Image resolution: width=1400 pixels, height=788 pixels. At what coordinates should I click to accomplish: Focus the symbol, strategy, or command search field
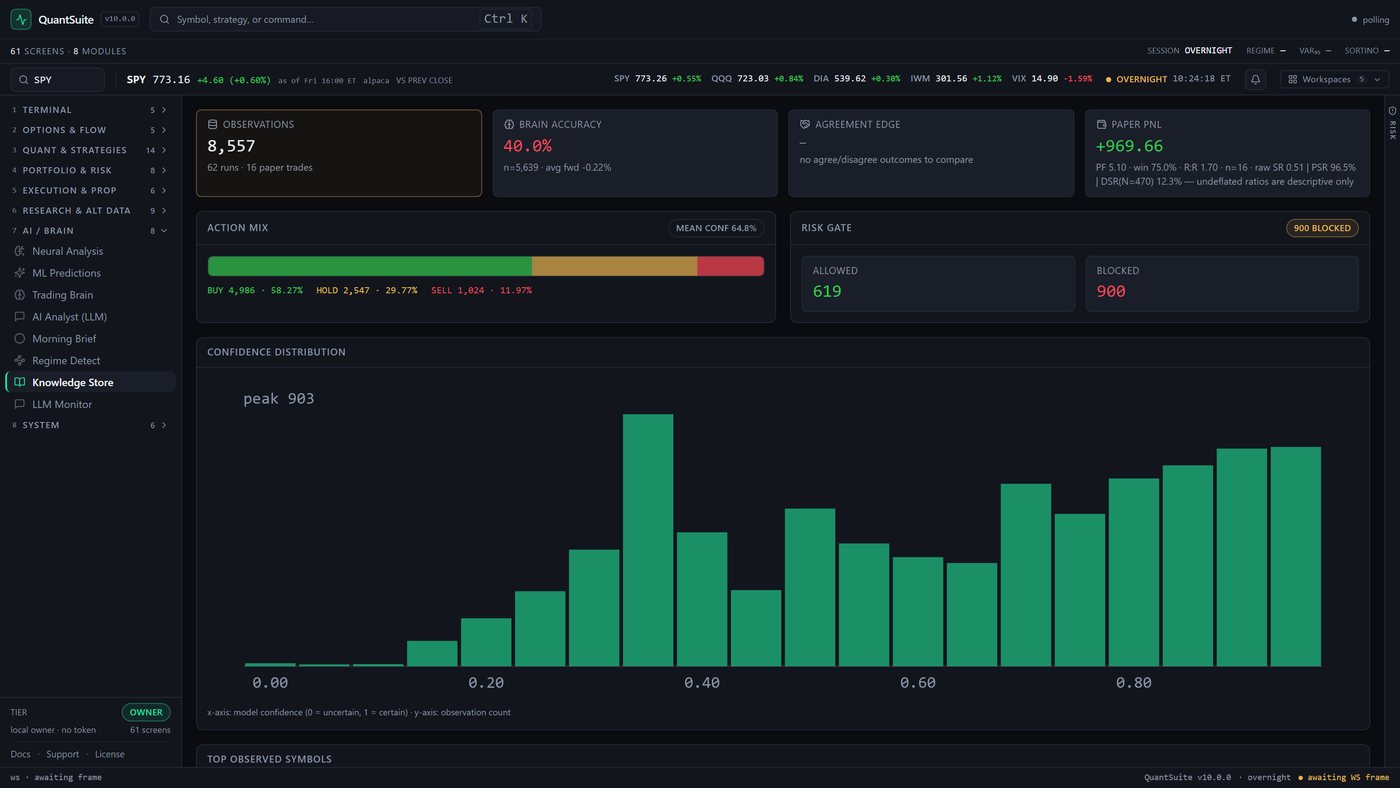tap(345, 19)
